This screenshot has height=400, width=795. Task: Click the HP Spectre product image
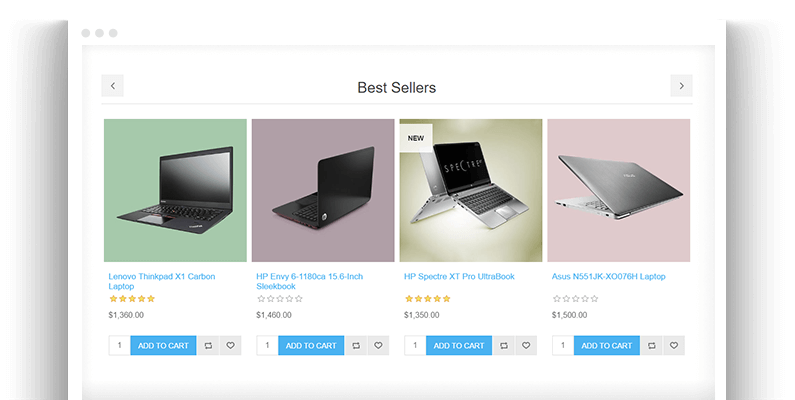click(x=471, y=190)
